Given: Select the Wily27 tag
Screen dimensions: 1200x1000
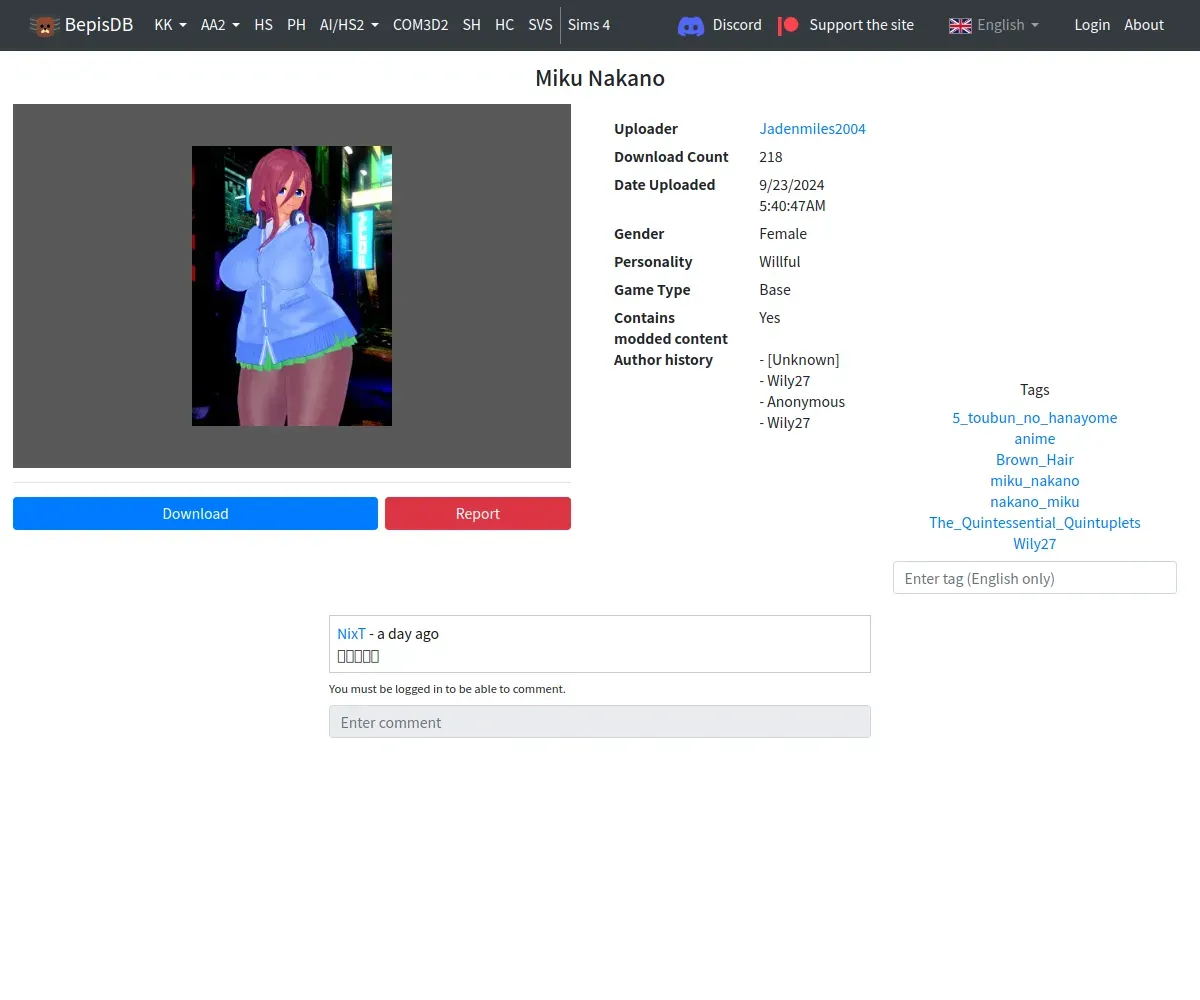Looking at the screenshot, I should pyautogui.click(x=1035, y=544).
